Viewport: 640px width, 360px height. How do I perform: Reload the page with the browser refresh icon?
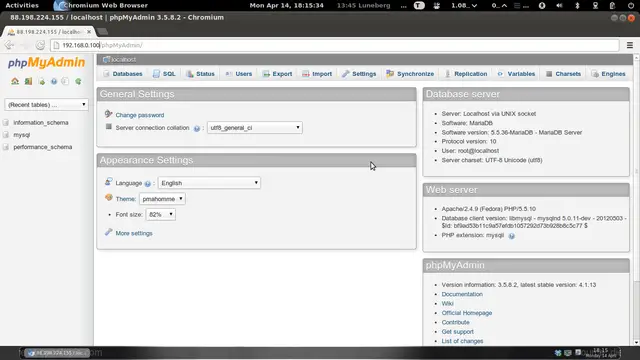pos(40,45)
